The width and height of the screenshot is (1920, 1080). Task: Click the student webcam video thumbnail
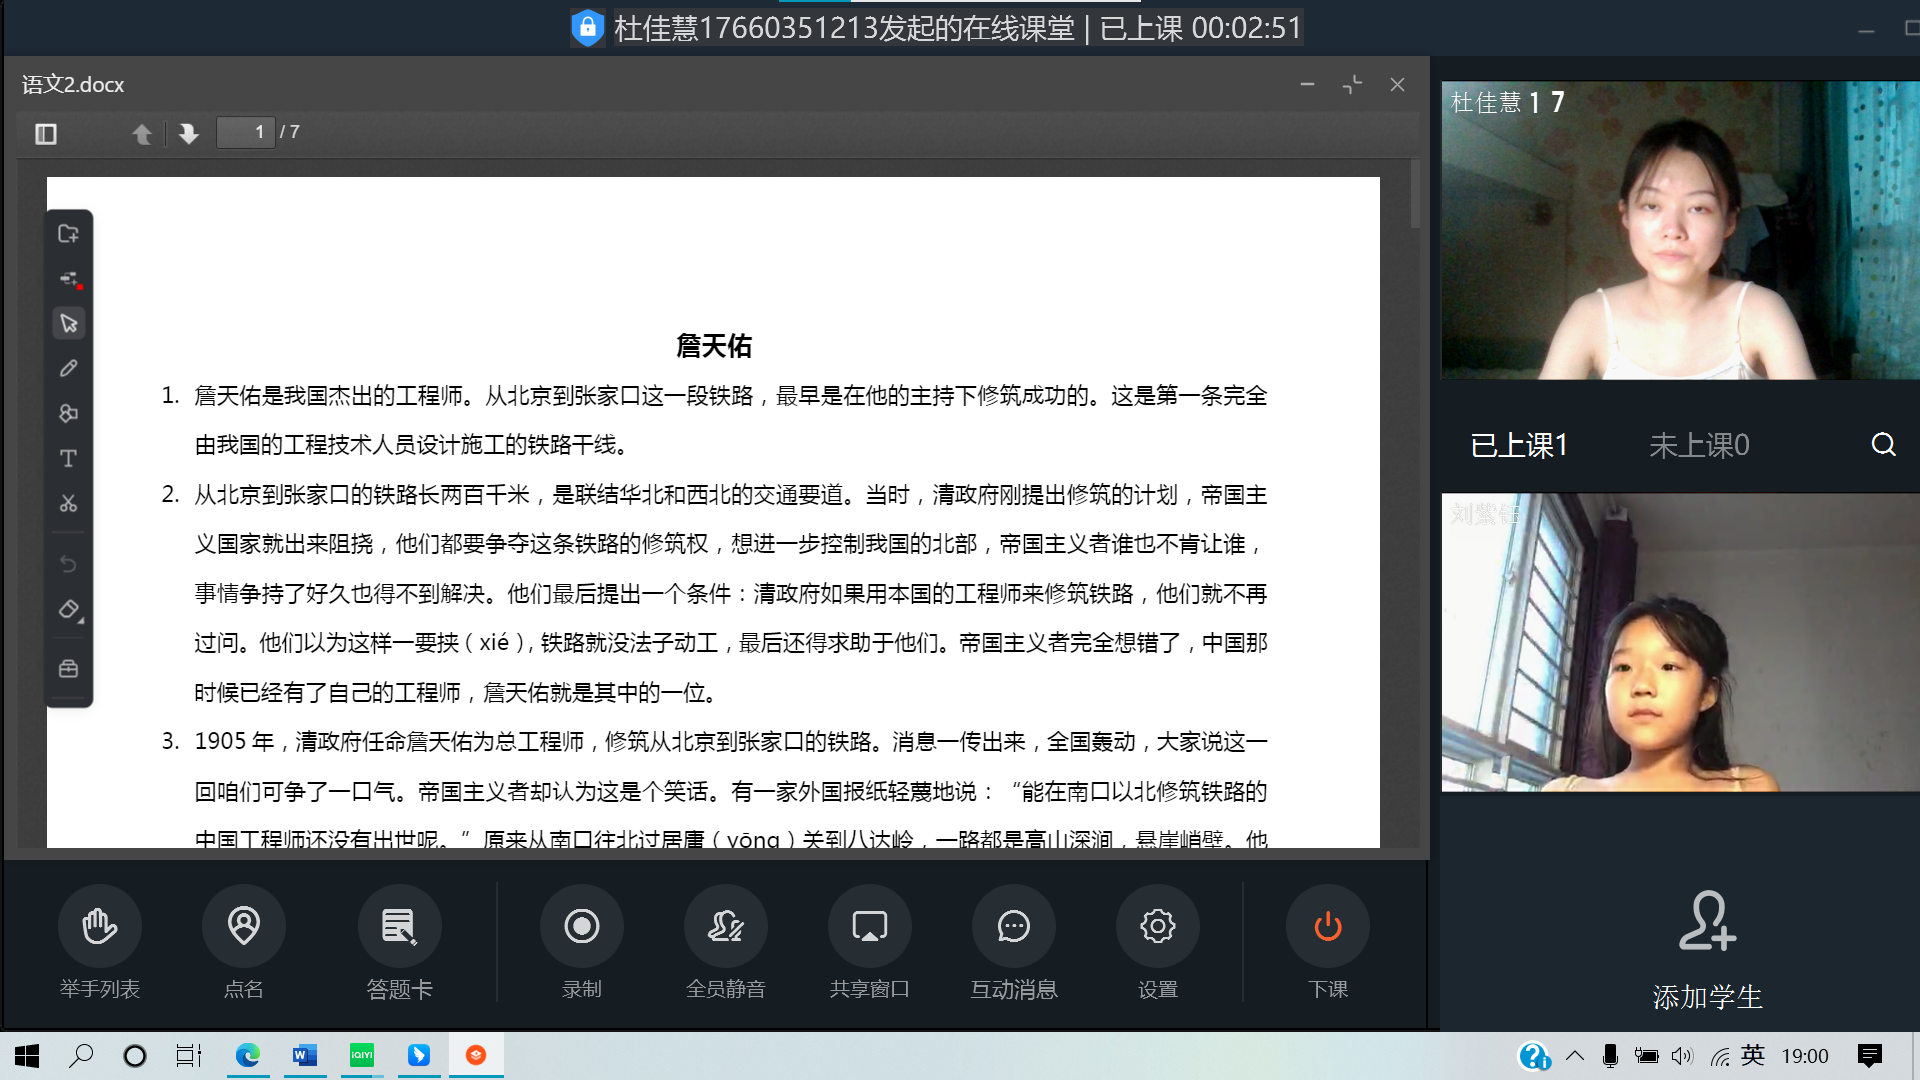click(1680, 642)
